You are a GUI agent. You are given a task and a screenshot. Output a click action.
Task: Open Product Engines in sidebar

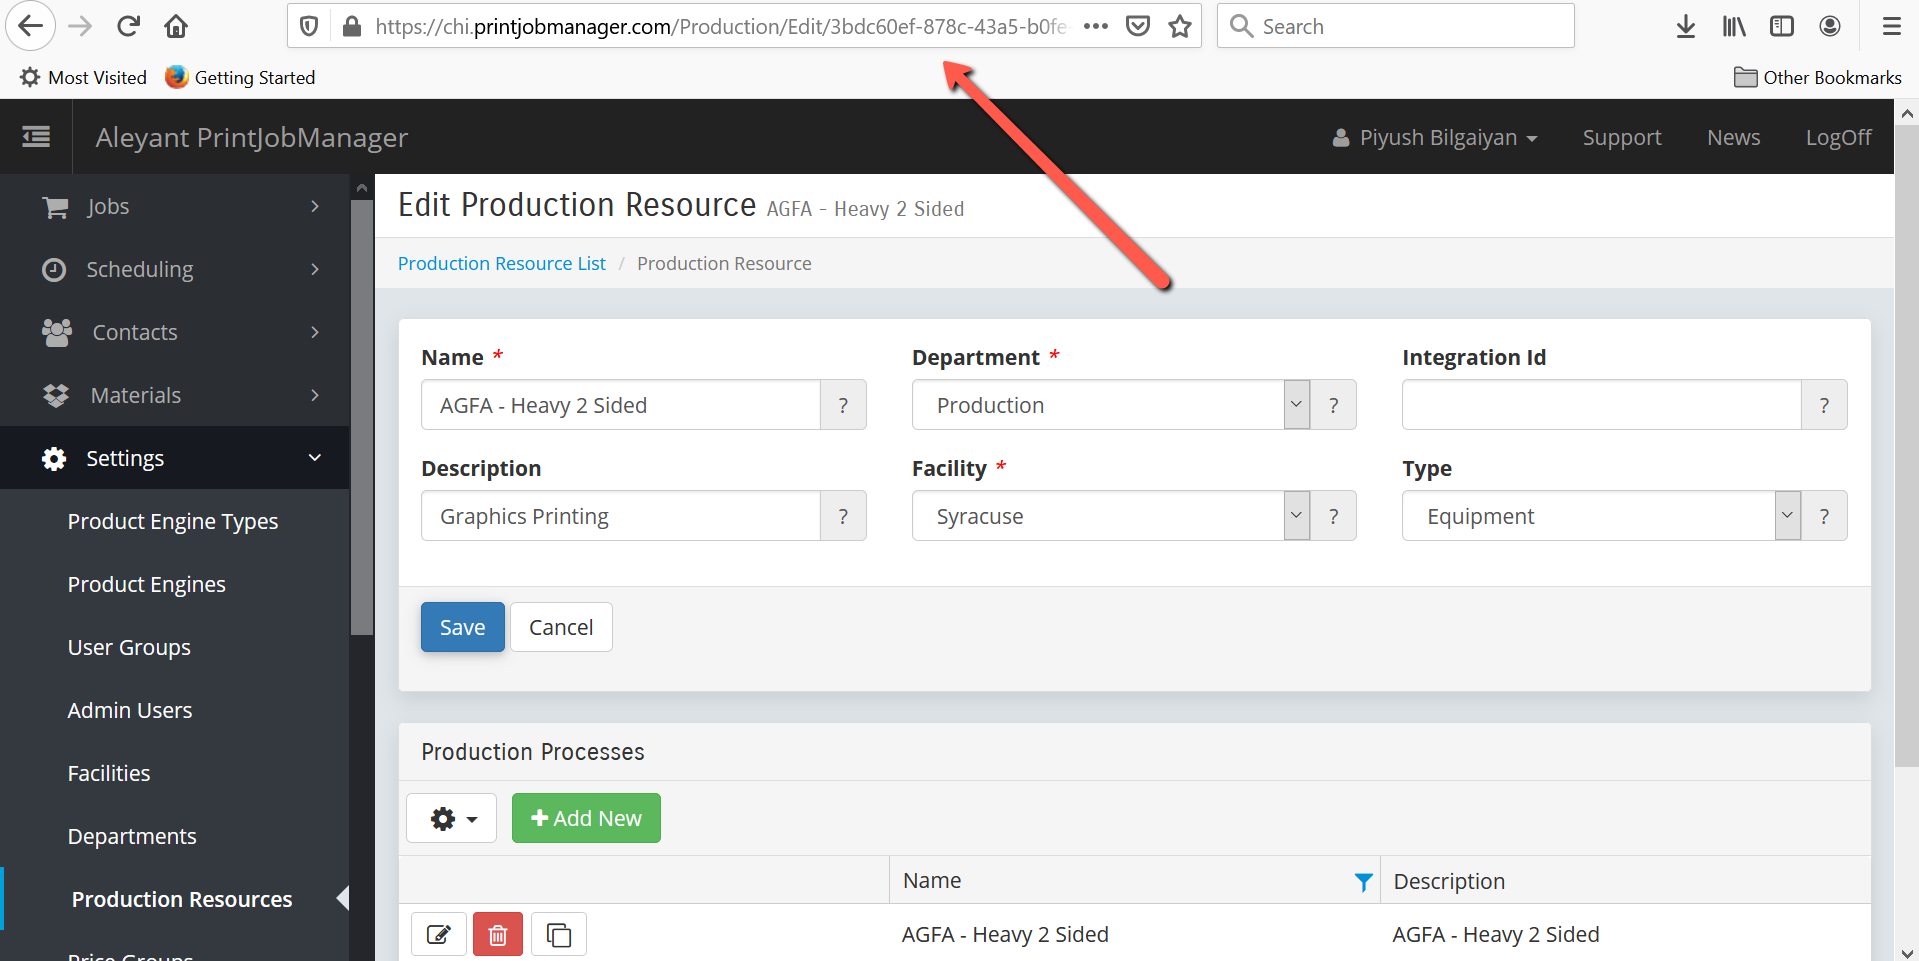pos(147,584)
